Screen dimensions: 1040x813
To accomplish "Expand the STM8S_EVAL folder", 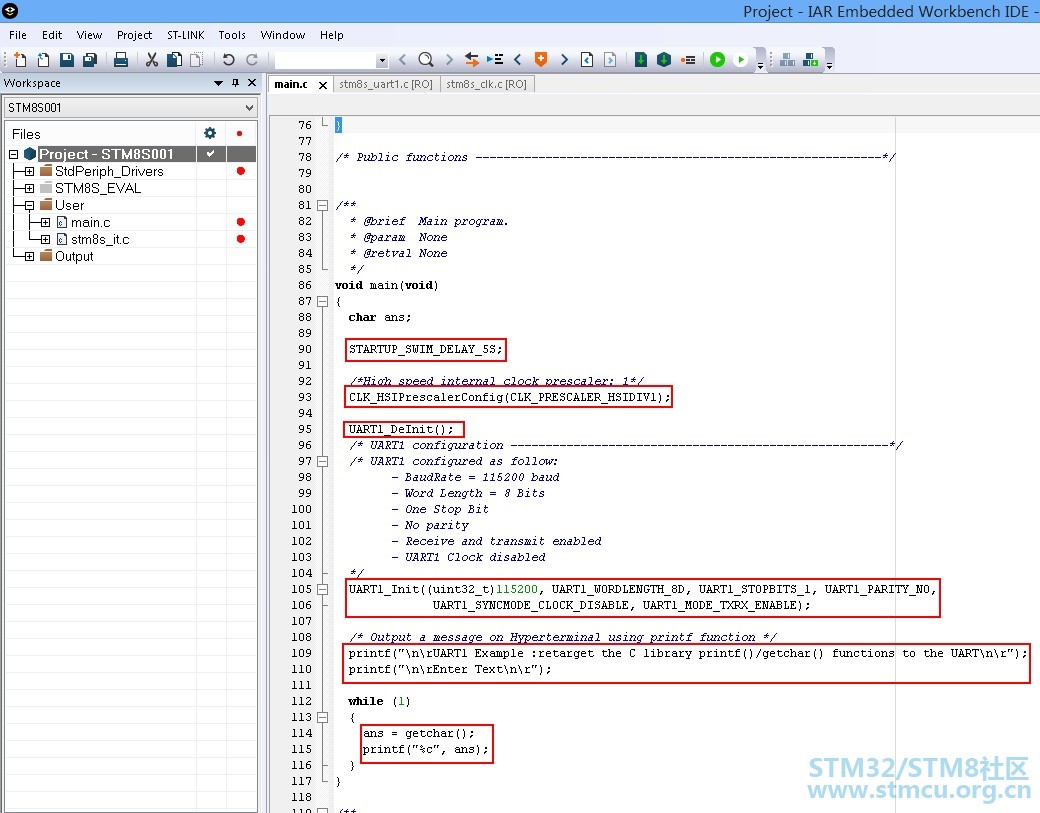I will [x=29, y=188].
